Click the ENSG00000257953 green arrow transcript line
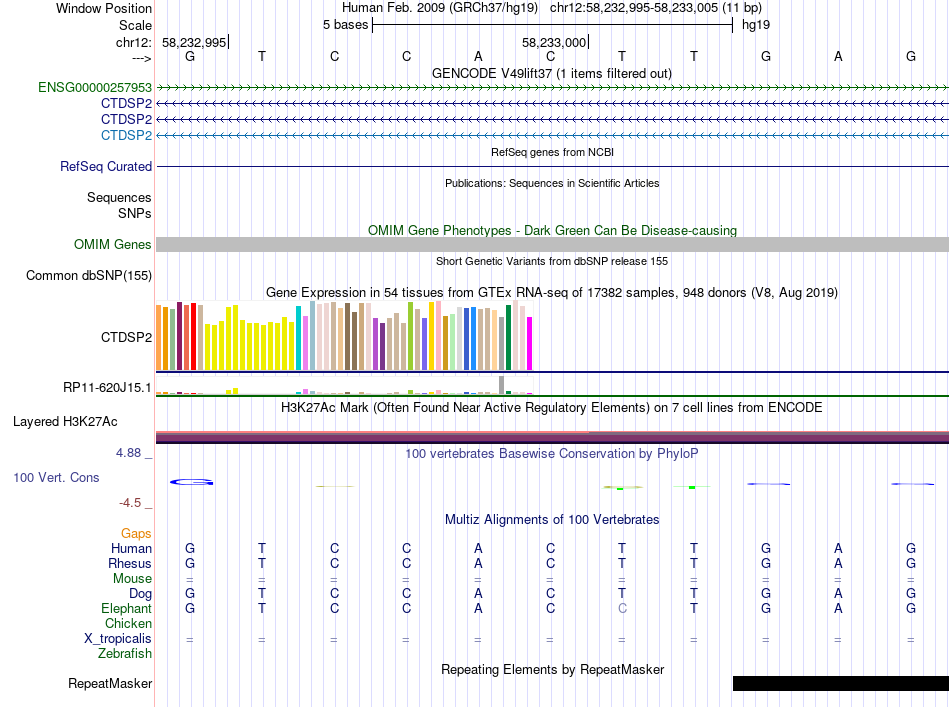The height and width of the screenshot is (707, 950). 552,88
